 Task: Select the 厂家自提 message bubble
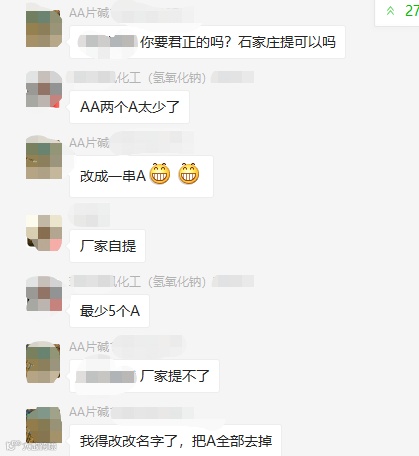click(107, 246)
